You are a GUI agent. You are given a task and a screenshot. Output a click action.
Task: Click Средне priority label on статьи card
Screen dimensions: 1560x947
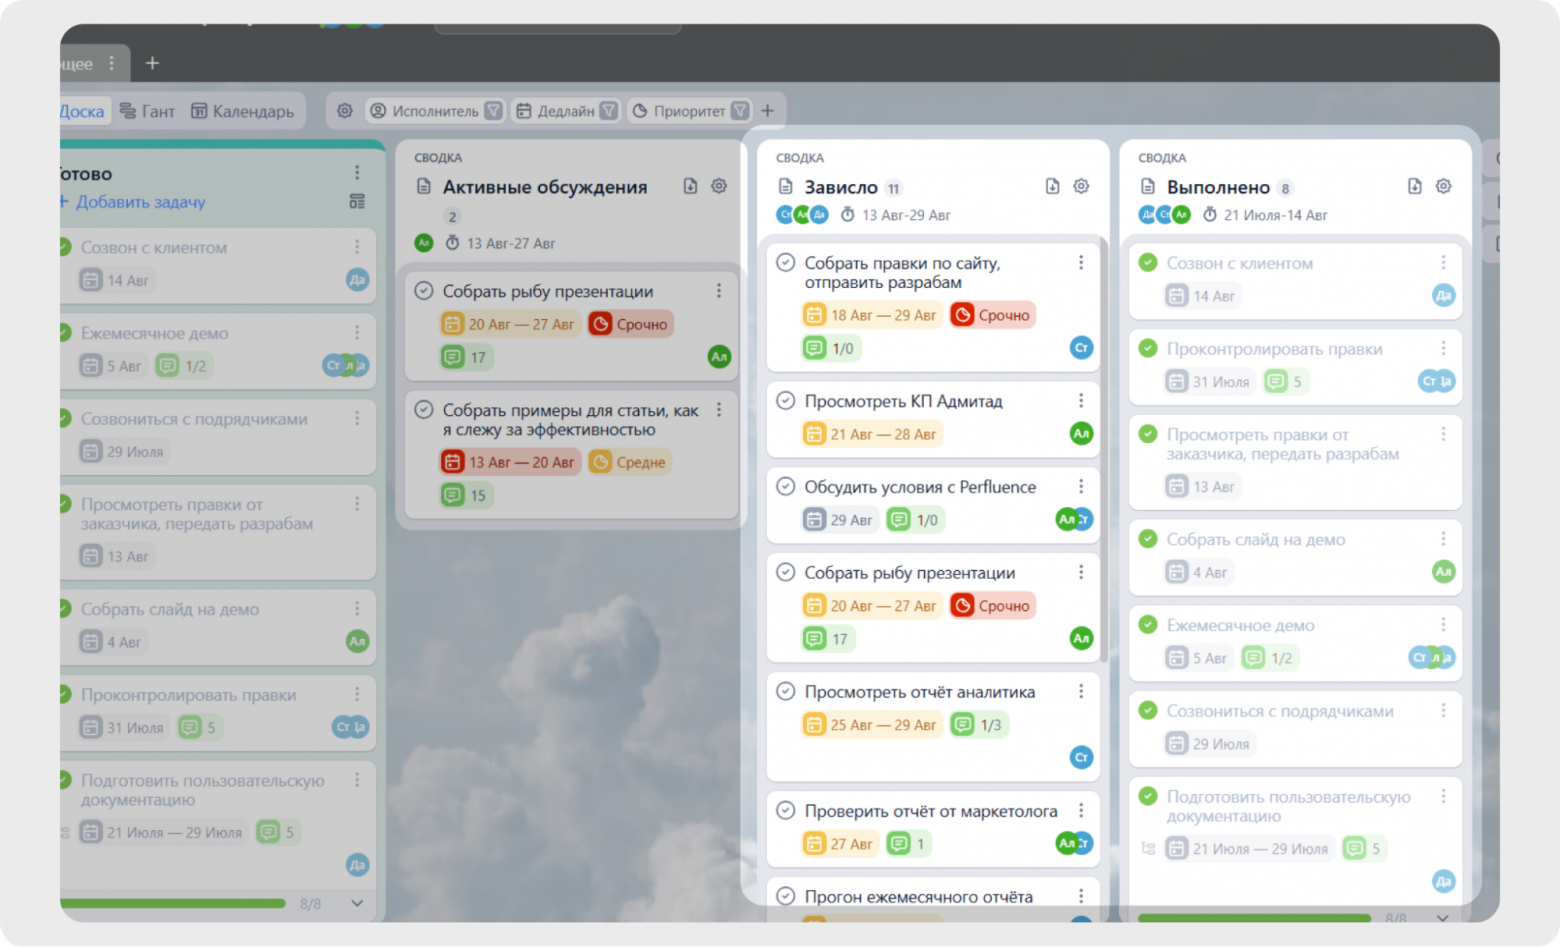[x=630, y=462]
